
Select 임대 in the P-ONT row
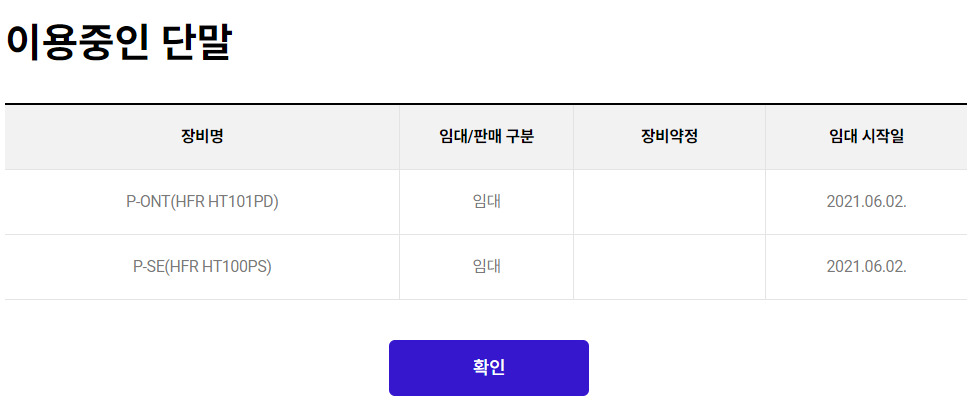pyautogui.click(x=486, y=202)
